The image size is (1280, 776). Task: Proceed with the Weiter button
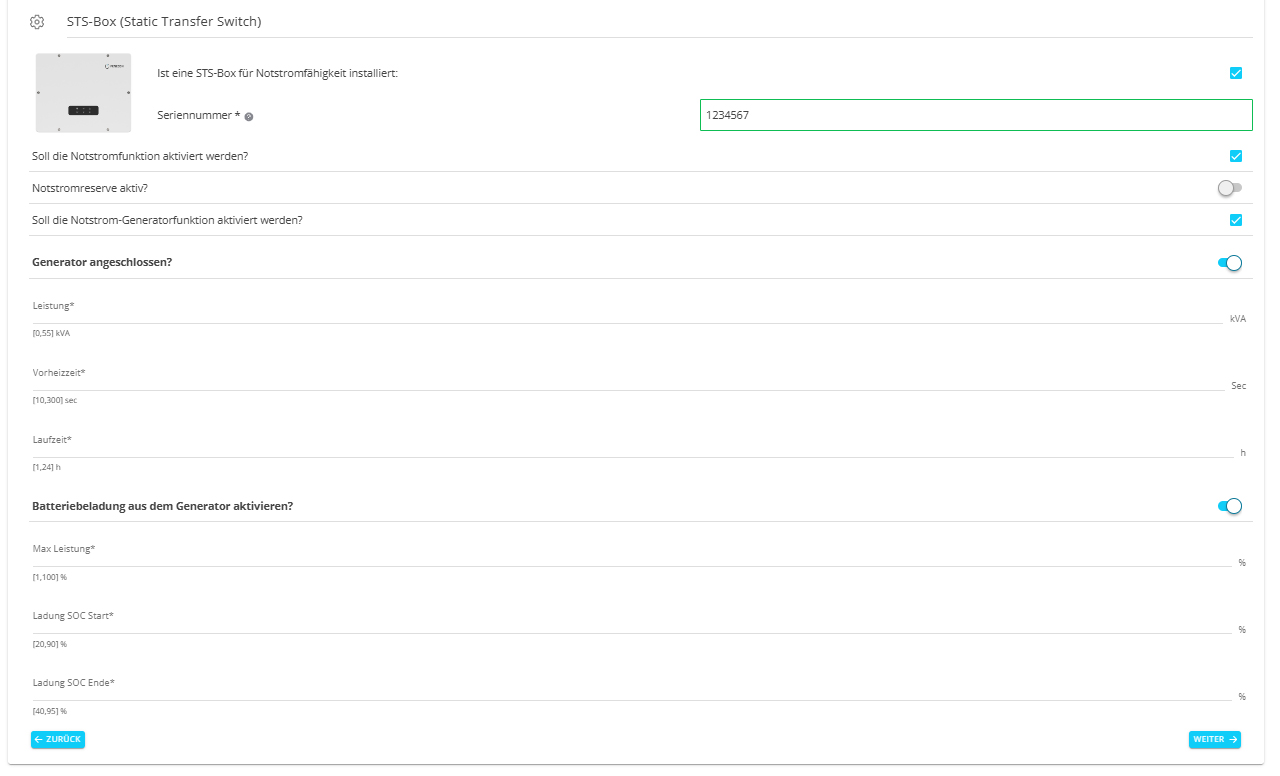(1214, 739)
